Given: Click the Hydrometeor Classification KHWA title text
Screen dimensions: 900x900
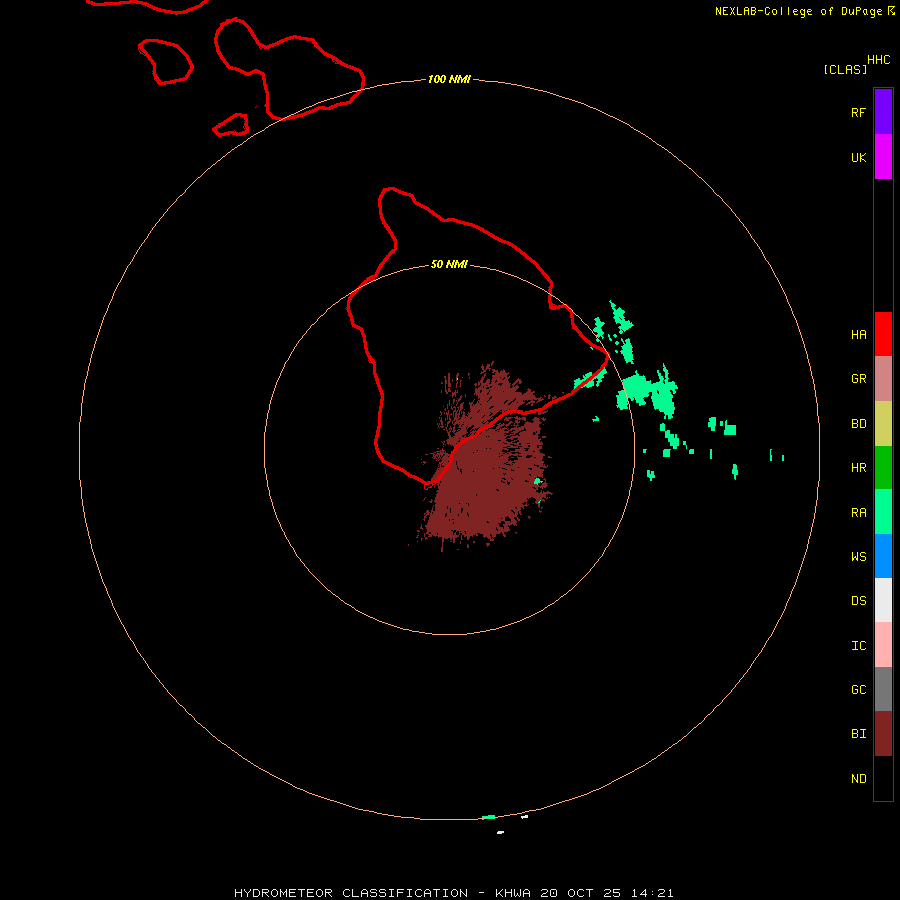Looking at the screenshot, I should [453, 893].
